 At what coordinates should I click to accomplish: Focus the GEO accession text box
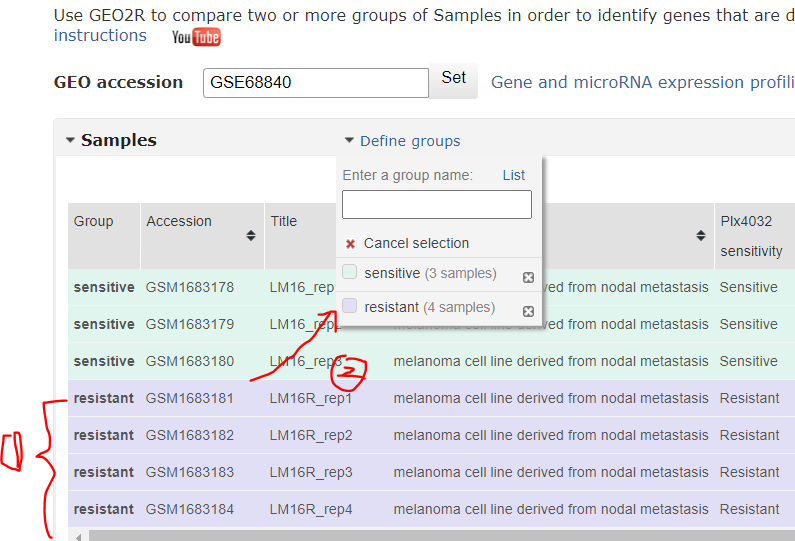pos(315,82)
